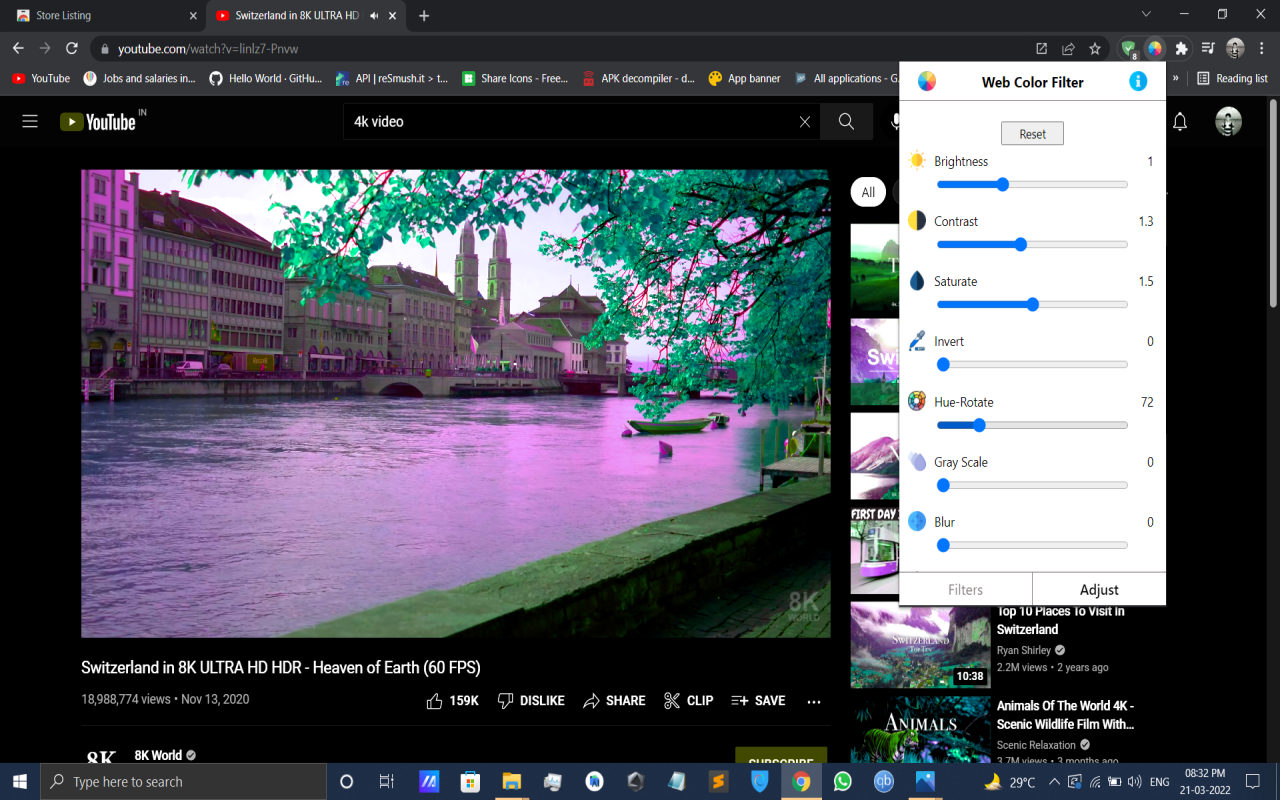Click the Gray Scale icon
Image resolution: width=1280 pixels, height=800 pixels.
(916, 461)
